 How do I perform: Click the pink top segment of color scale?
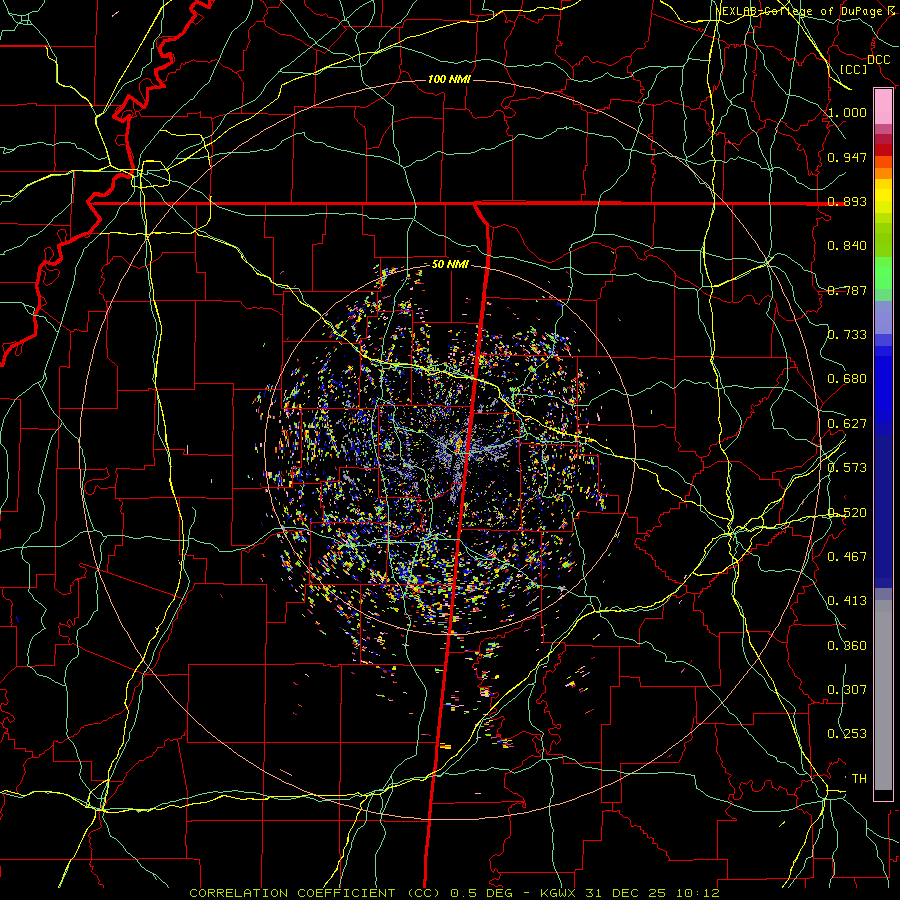[883, 107]
